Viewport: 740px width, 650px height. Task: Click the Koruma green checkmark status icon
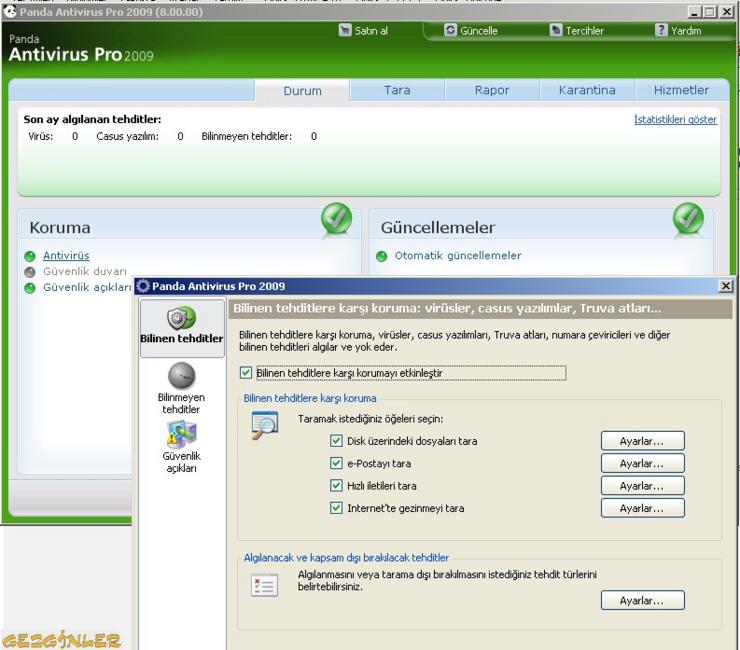point(336,219)
